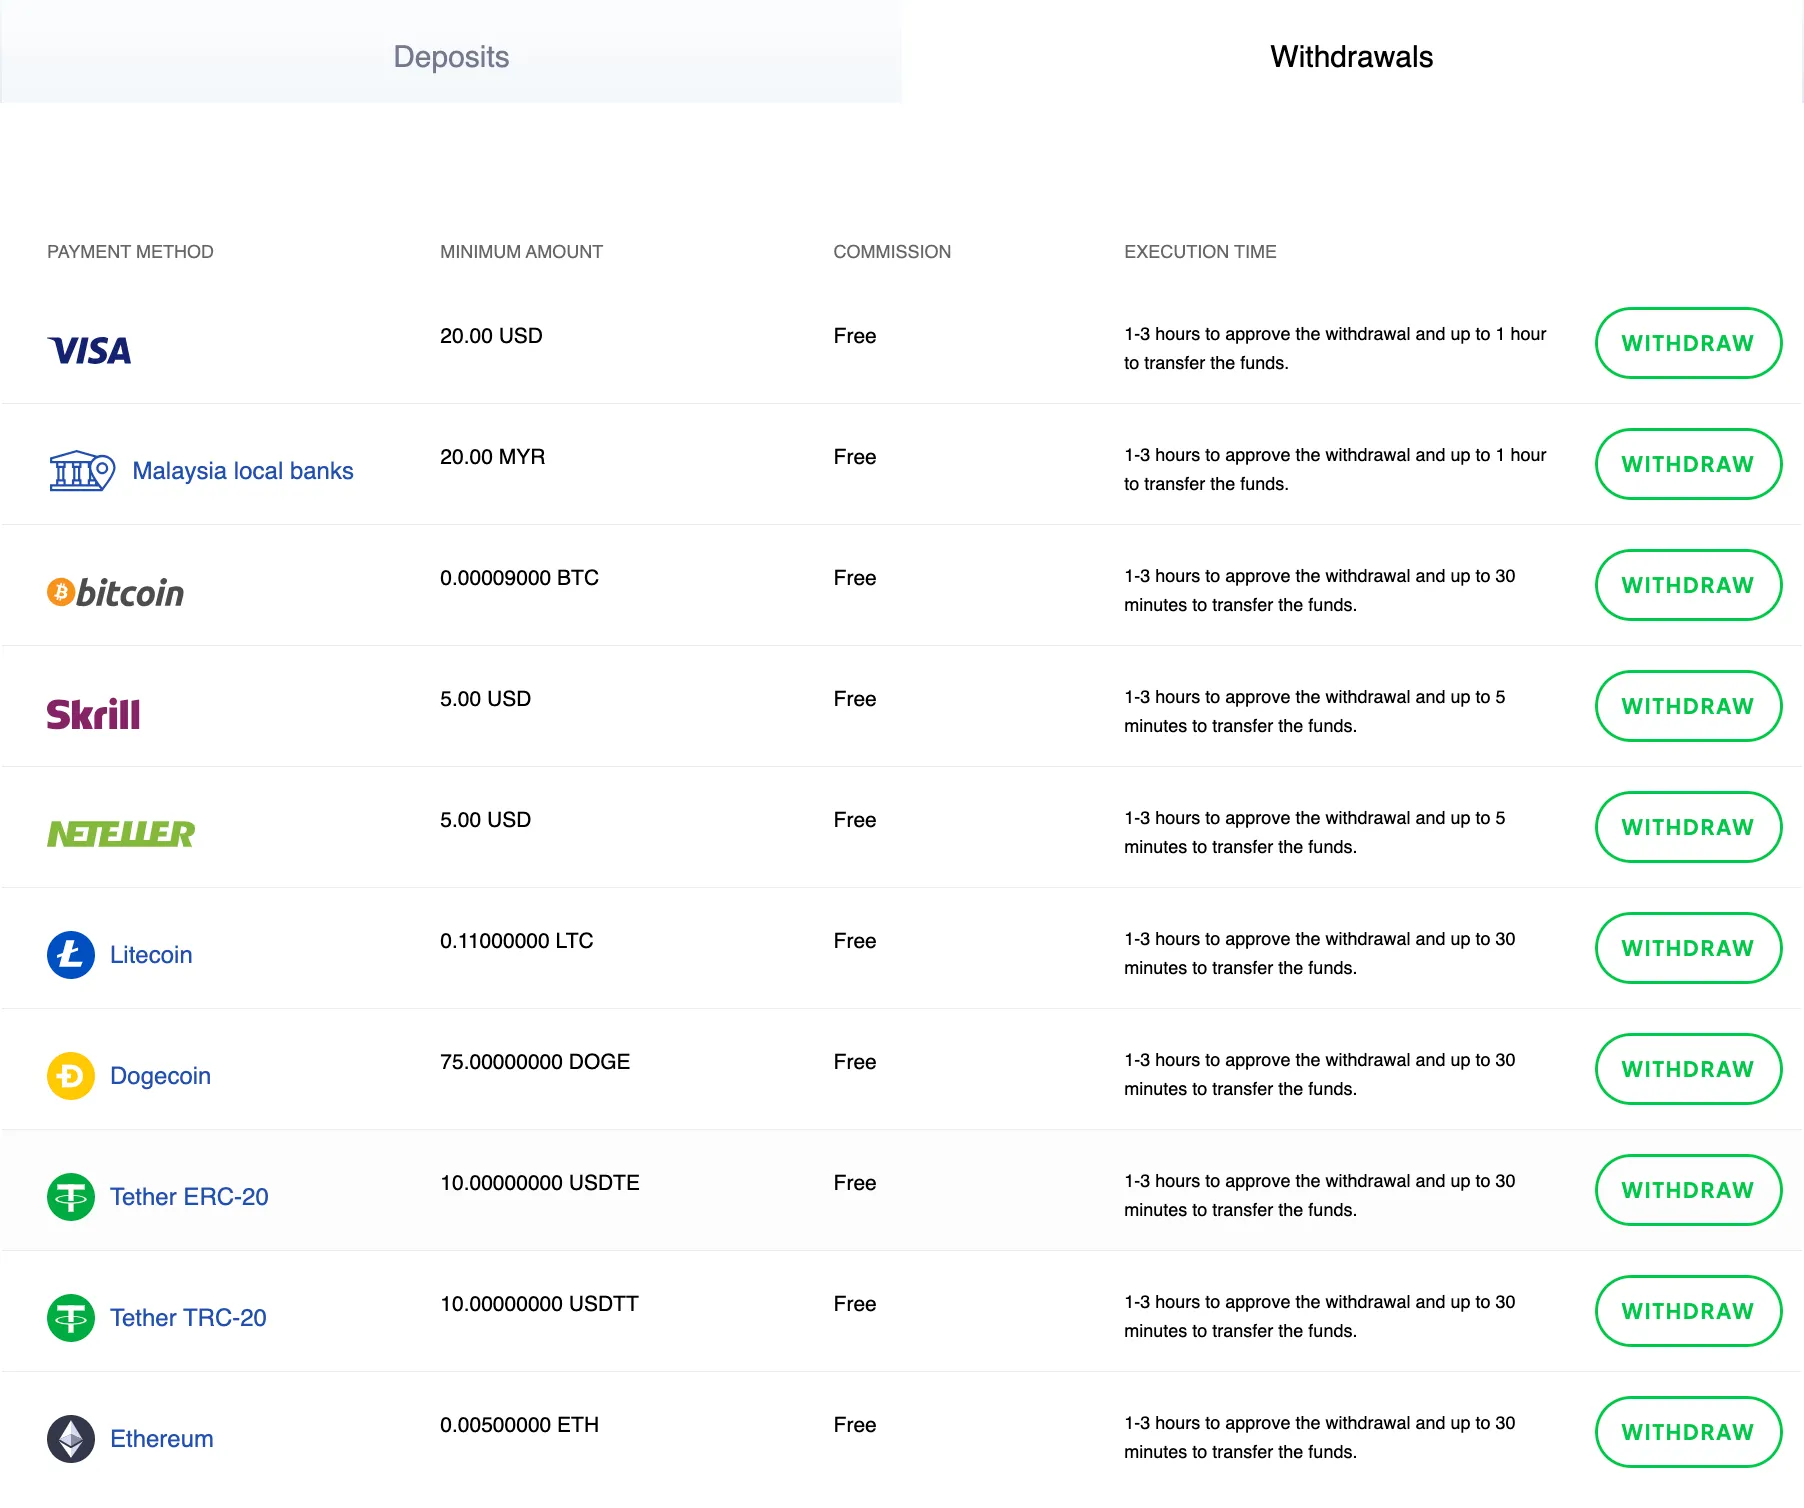Select the 0.00500000 ETH minimum amount
Image resolution: width=1804 pixels, height=1508 pixels.
519,1425
